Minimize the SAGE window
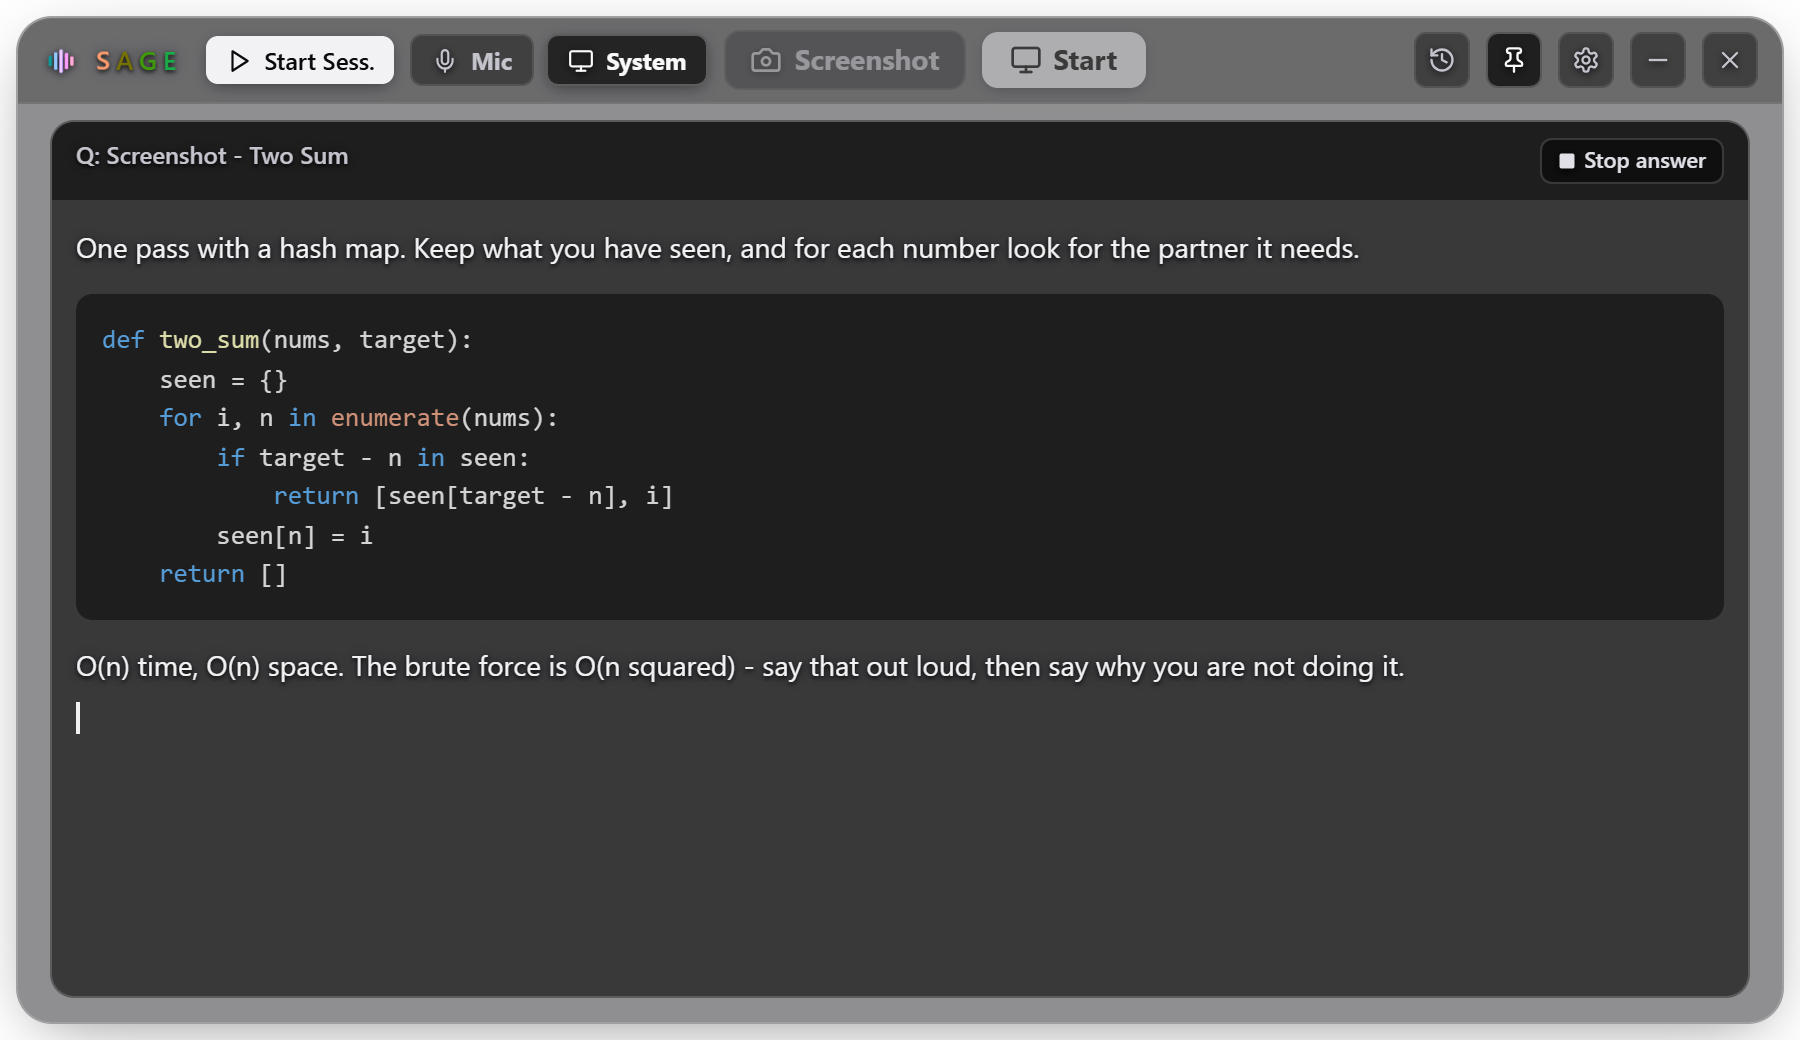1800x1040 pixels. (x=1658, y=60)
